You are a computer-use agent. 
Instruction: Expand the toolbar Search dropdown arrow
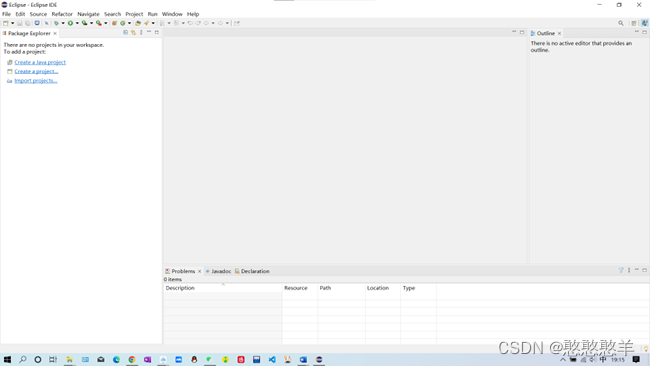pos(153,23)
